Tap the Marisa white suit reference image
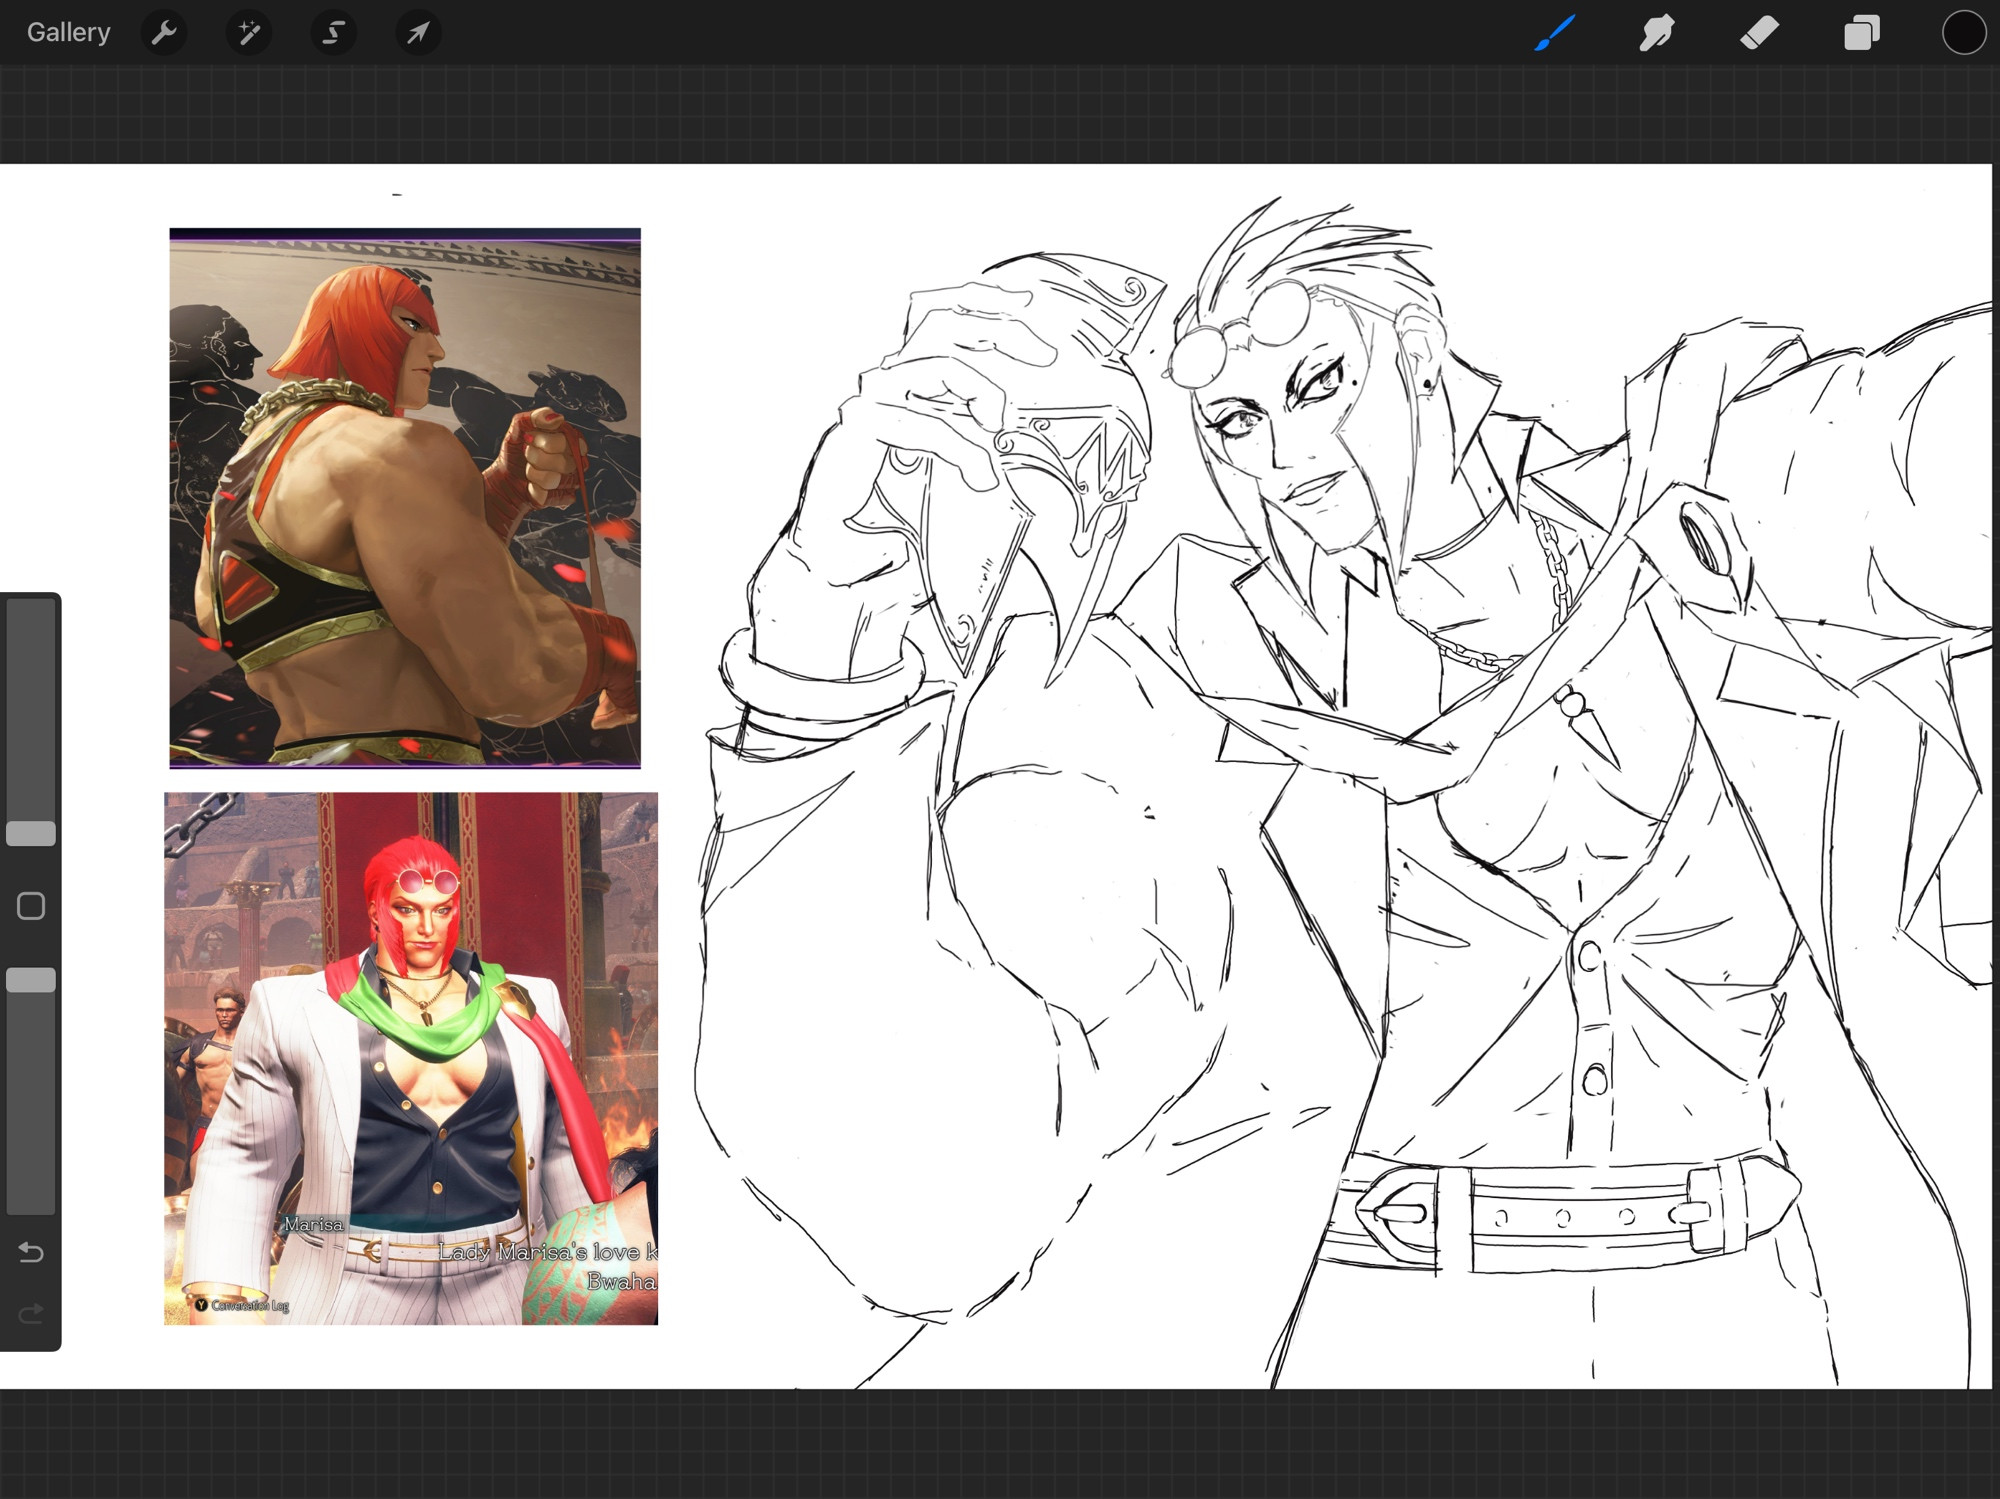Screen dimensions: 2000x1499 pyautogui.click(x=411, y=1058)
